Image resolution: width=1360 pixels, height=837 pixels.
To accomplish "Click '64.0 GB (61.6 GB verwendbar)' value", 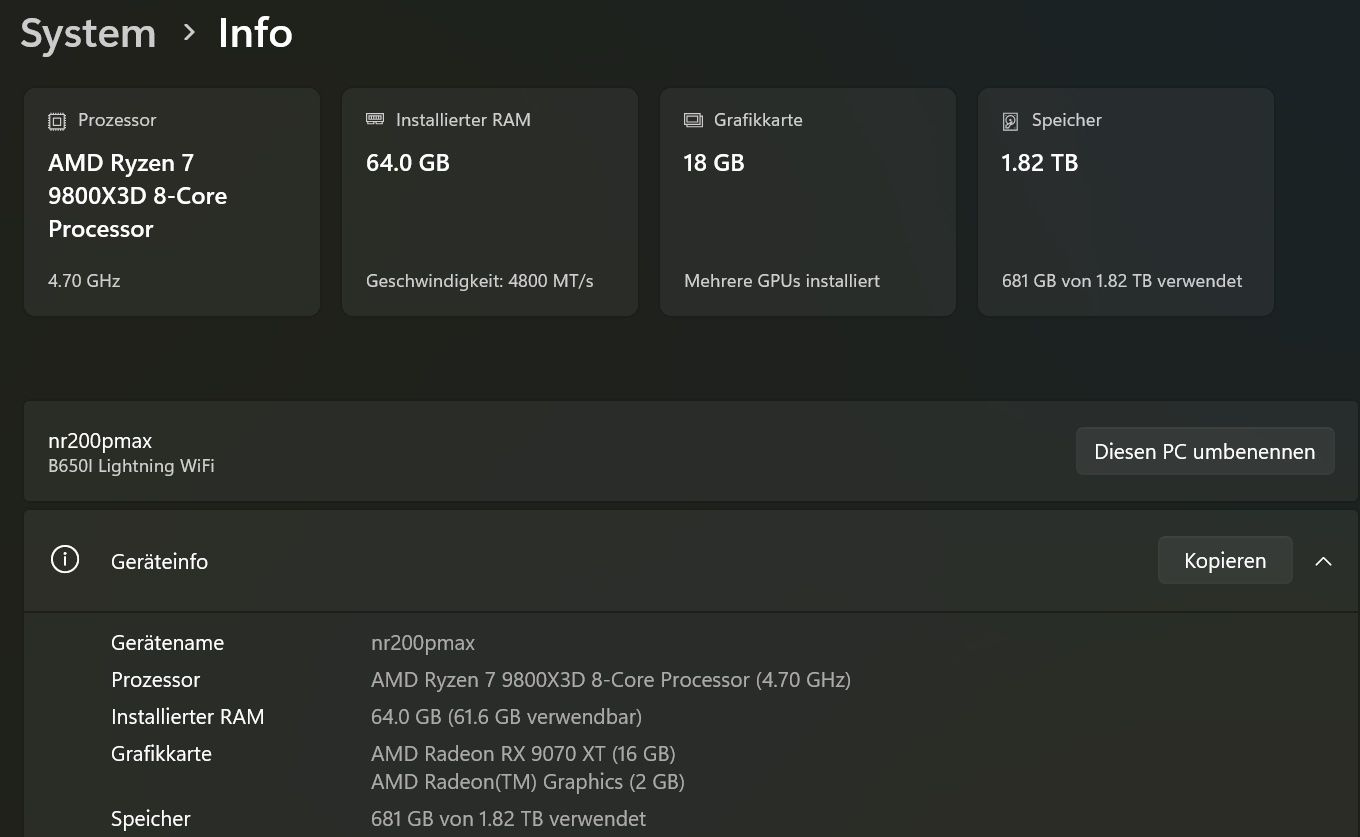I will (506, 717).
